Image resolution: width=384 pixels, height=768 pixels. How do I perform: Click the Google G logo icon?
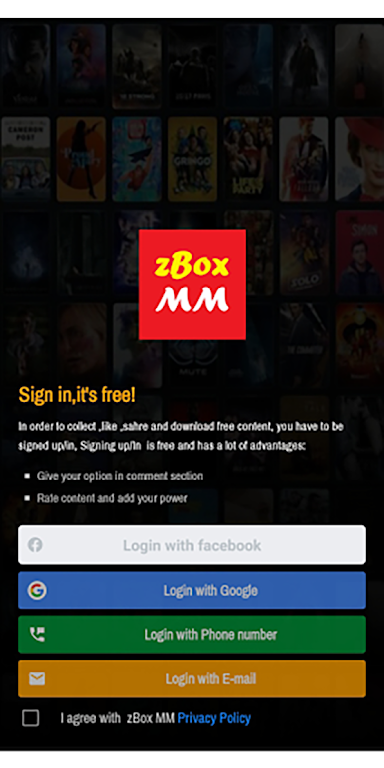[x=37, y=590]
